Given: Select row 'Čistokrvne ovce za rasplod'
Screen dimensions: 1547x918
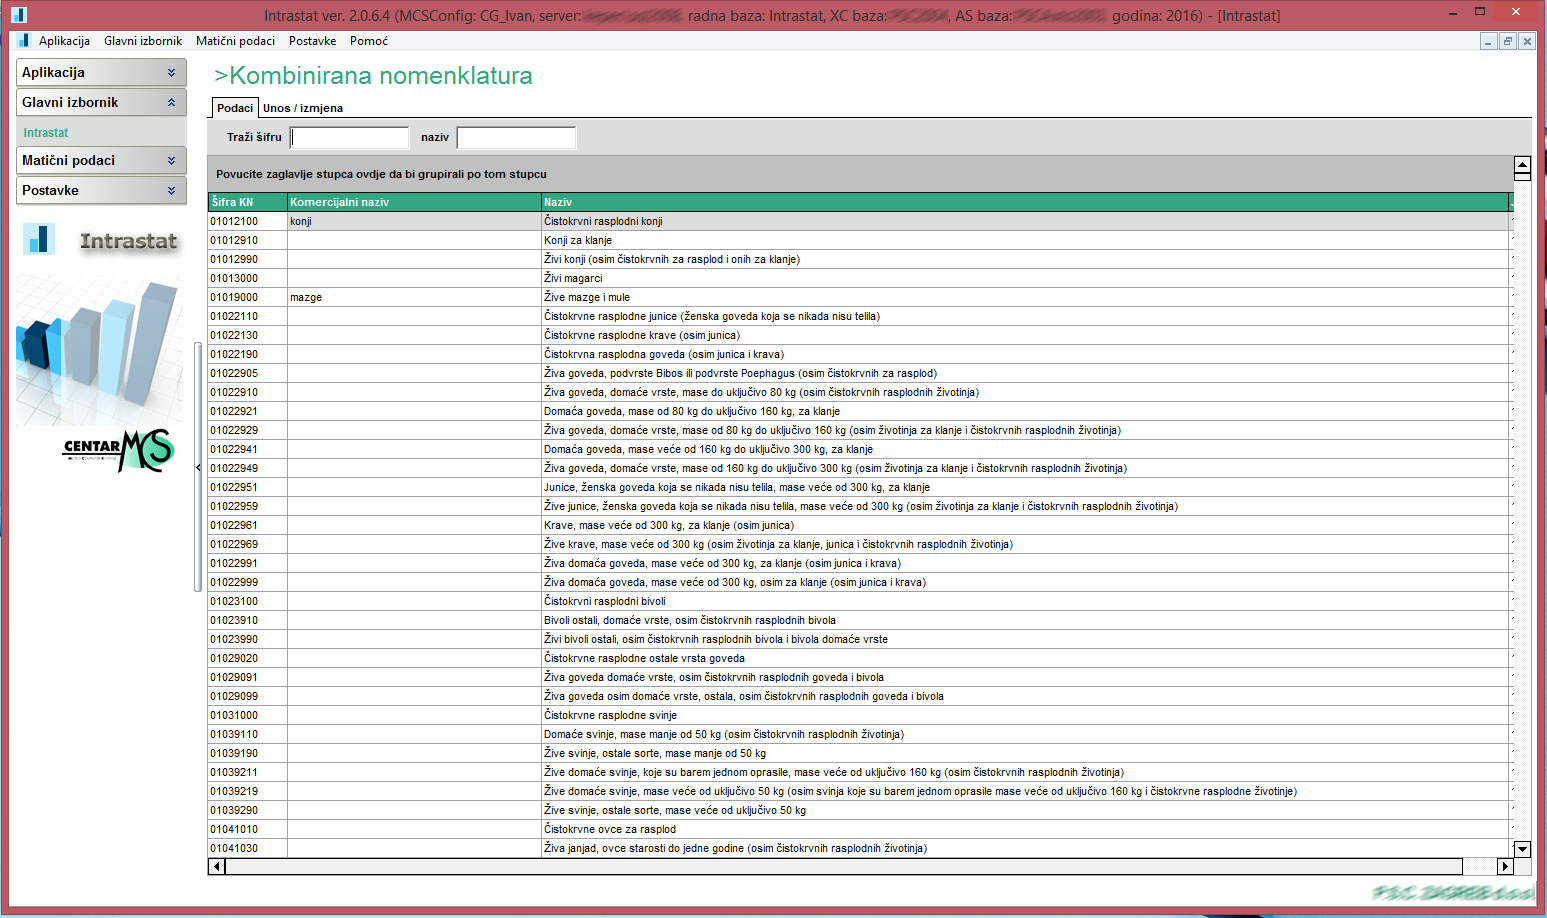Looking at the screenshot, I should click(x=860, y=829).
